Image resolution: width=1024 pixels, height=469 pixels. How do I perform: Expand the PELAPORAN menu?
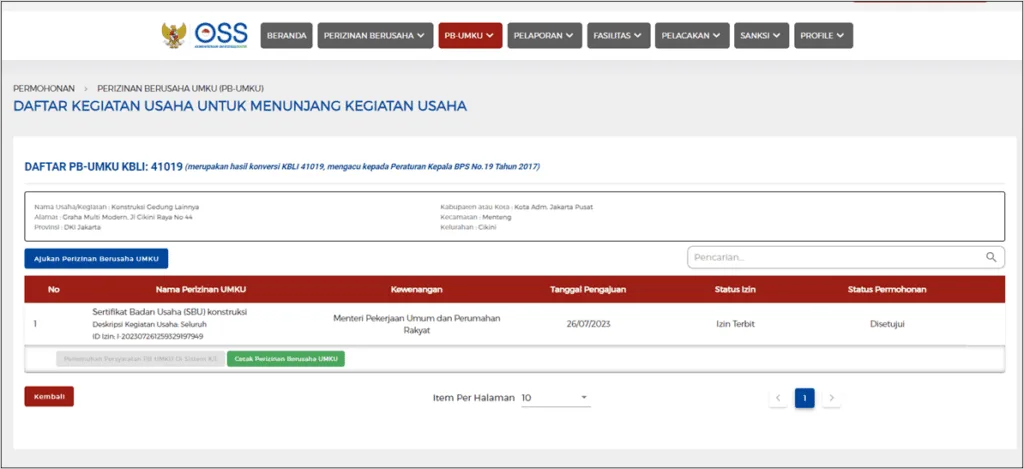pyautogui.click(x=544, y=36)
